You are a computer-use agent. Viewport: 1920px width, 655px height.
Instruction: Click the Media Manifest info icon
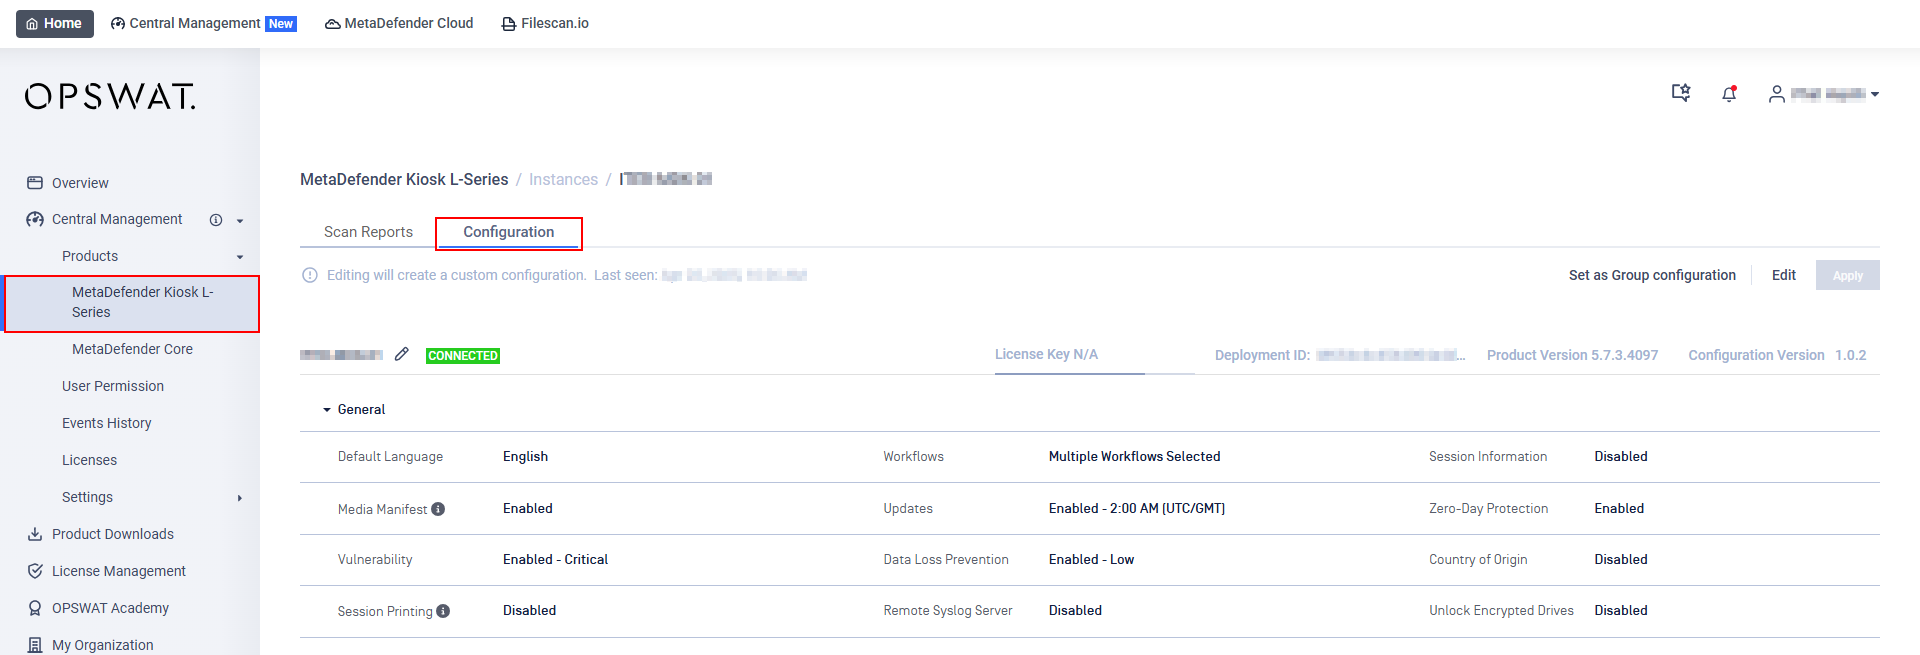point(438,509)
